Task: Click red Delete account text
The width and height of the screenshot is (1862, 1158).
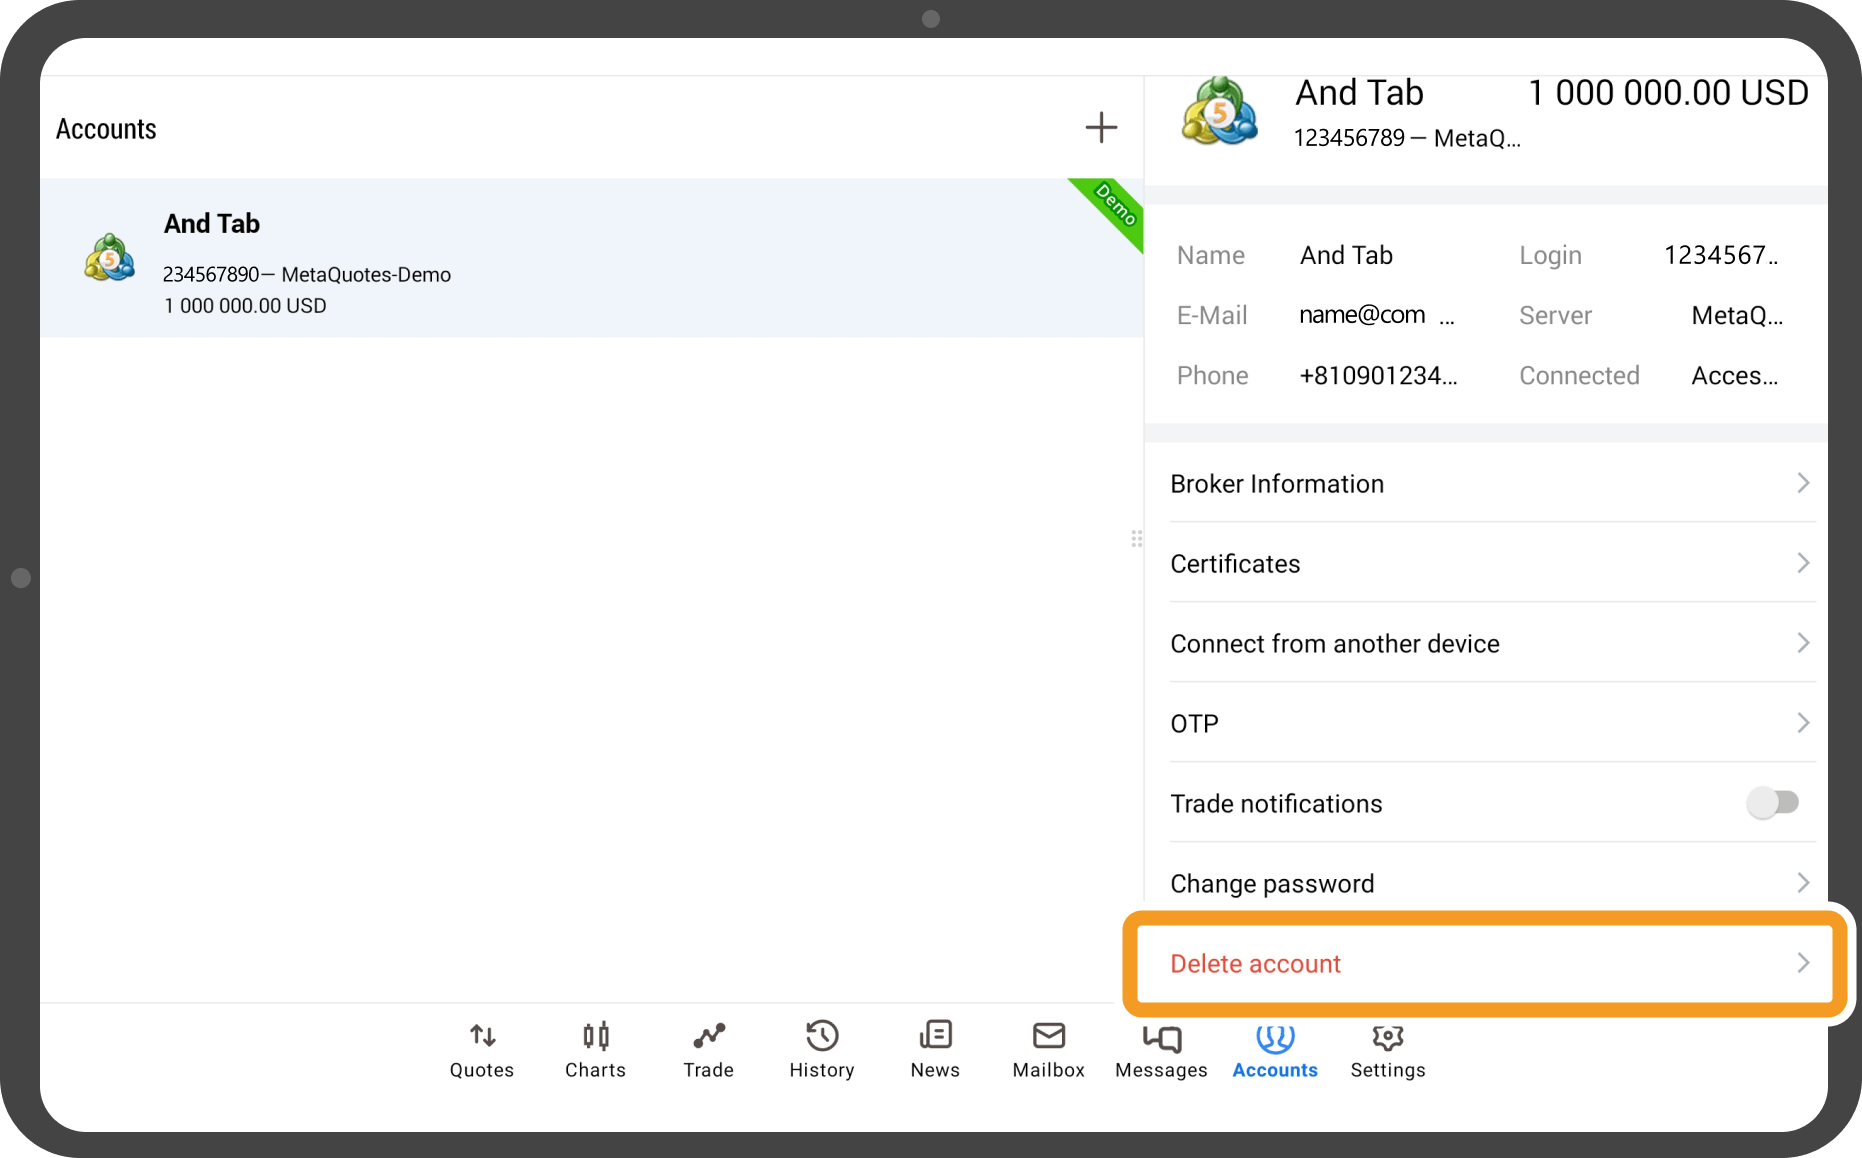Action: 1255,964
